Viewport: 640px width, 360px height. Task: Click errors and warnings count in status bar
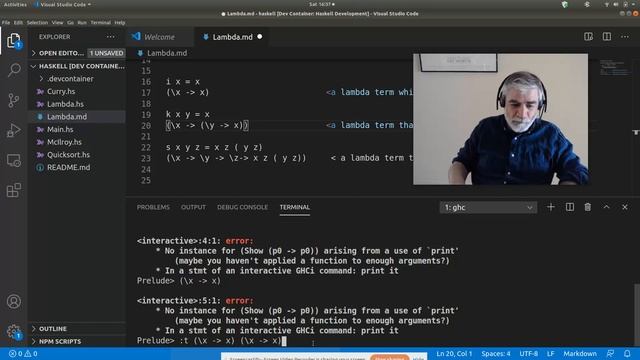tap(23, 353)
